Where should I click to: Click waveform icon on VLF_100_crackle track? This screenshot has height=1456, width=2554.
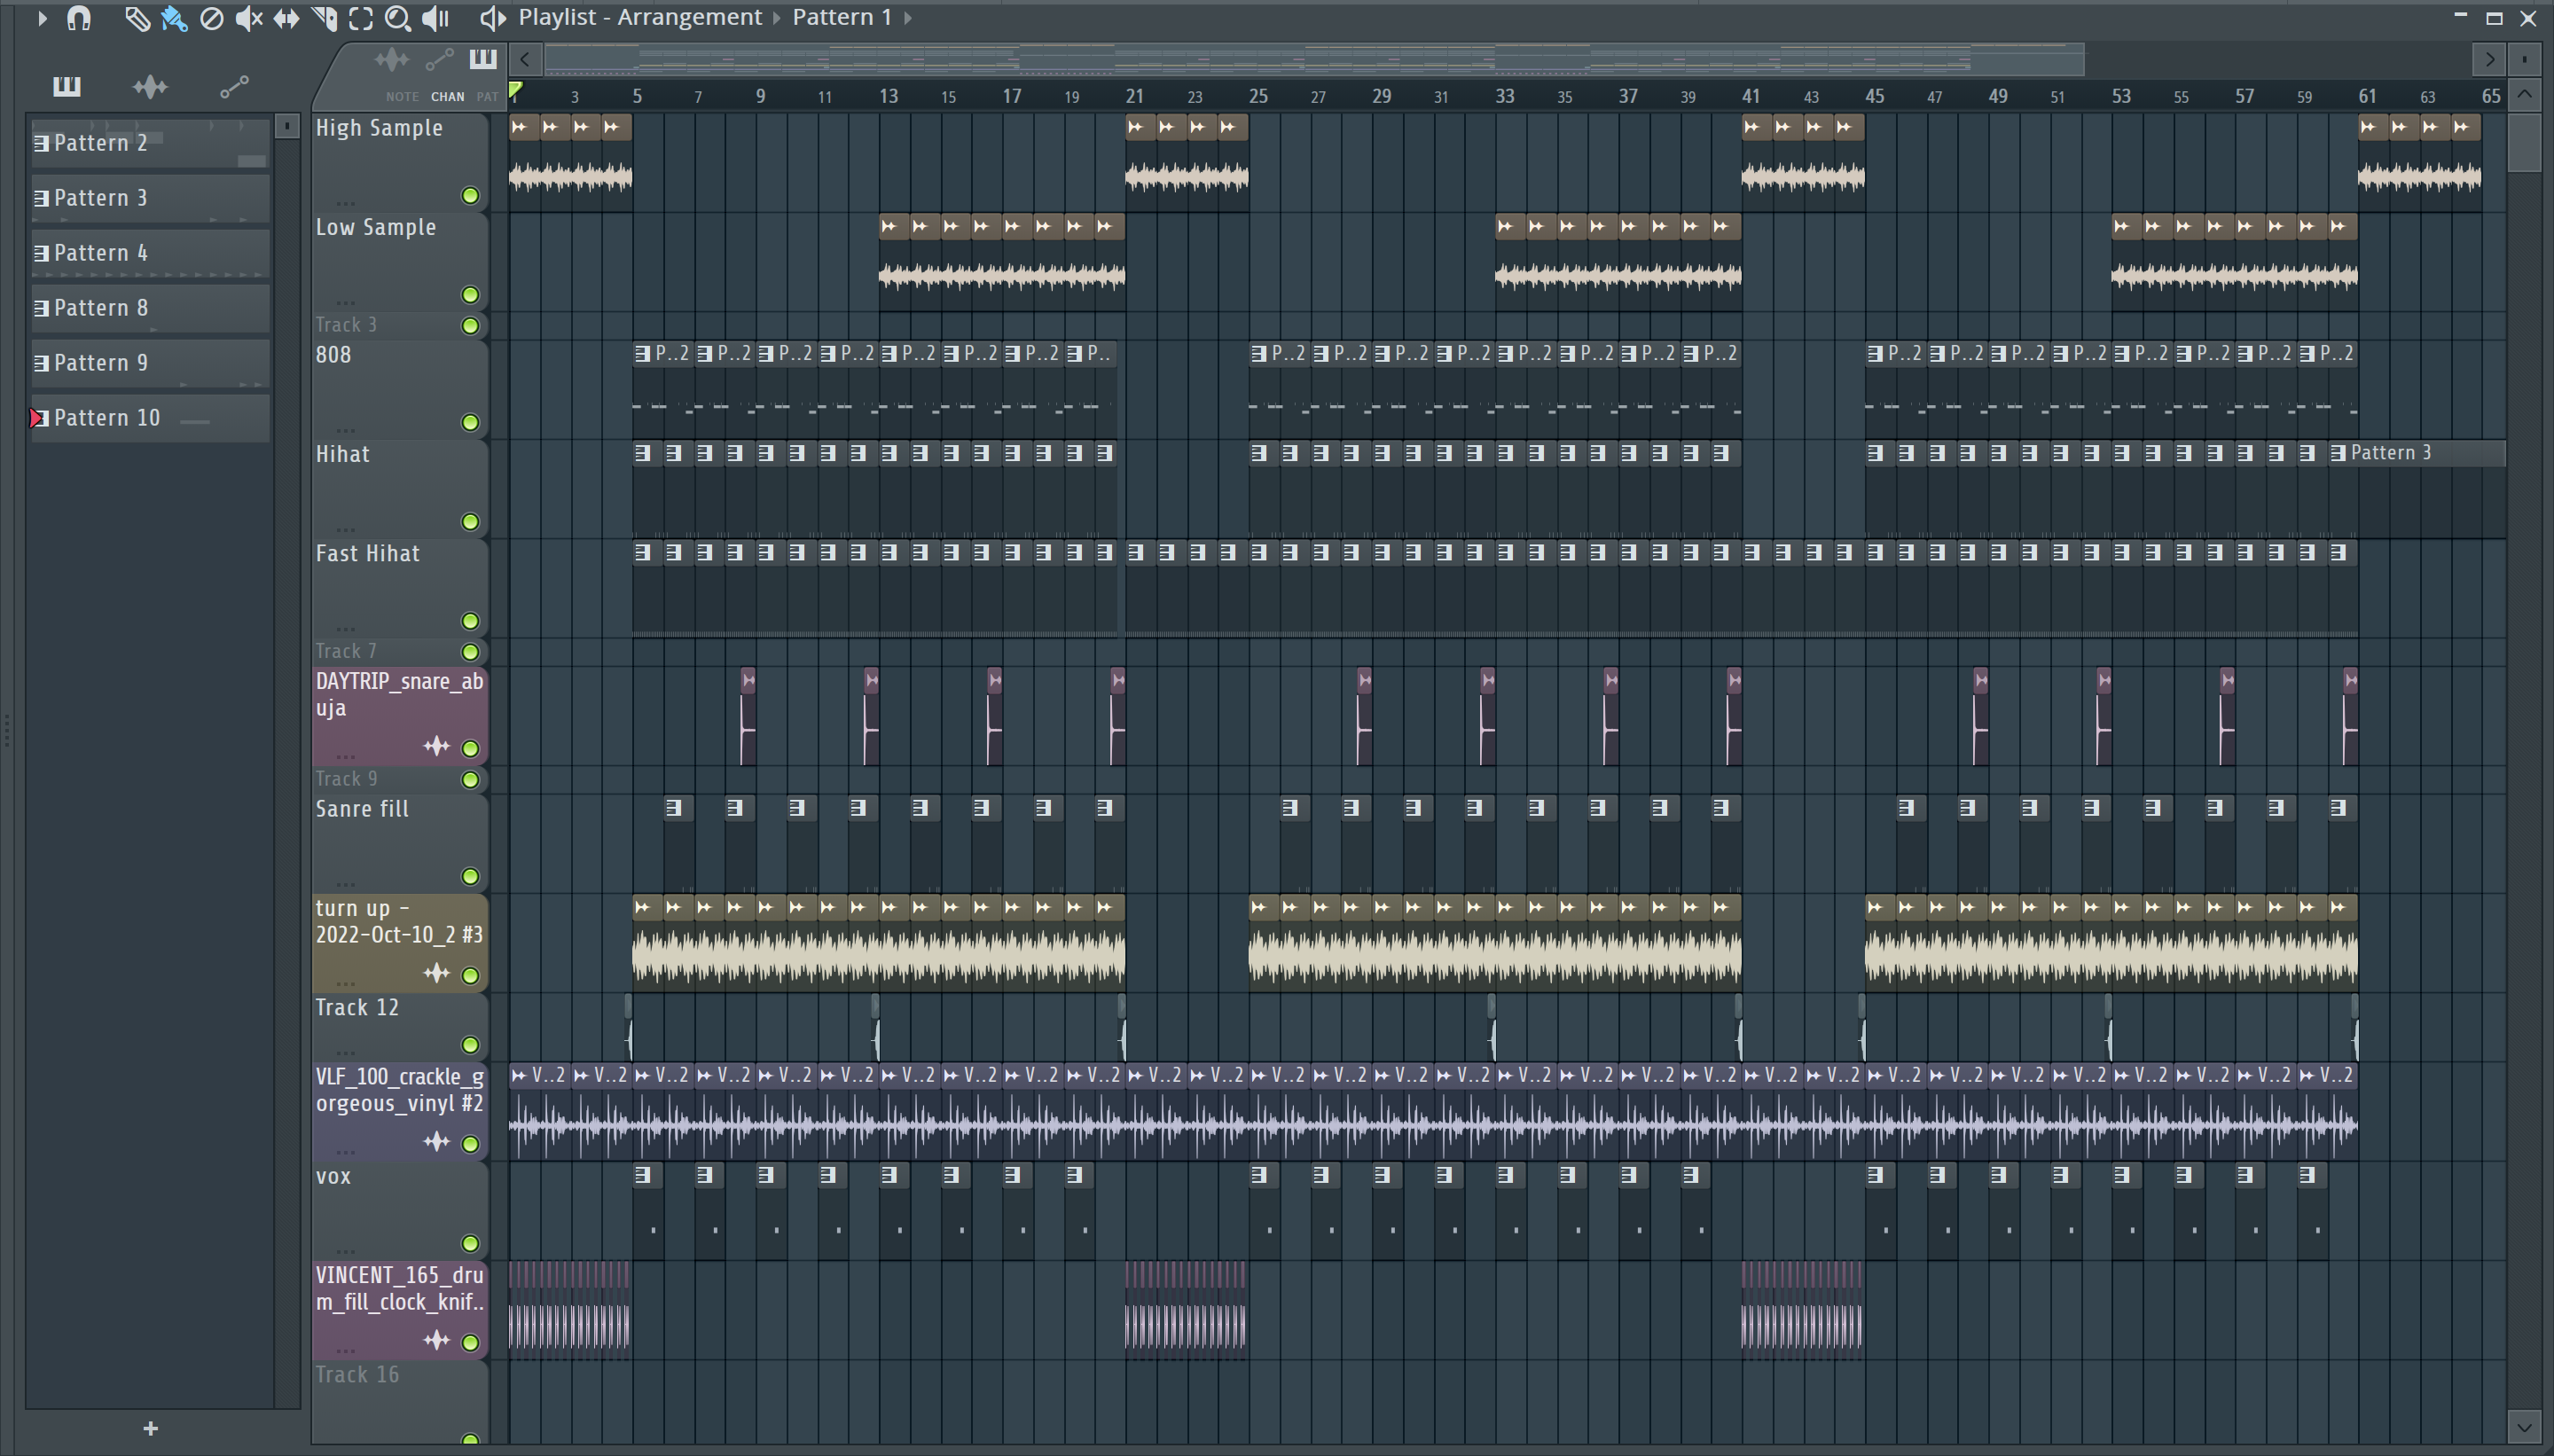436,1142
